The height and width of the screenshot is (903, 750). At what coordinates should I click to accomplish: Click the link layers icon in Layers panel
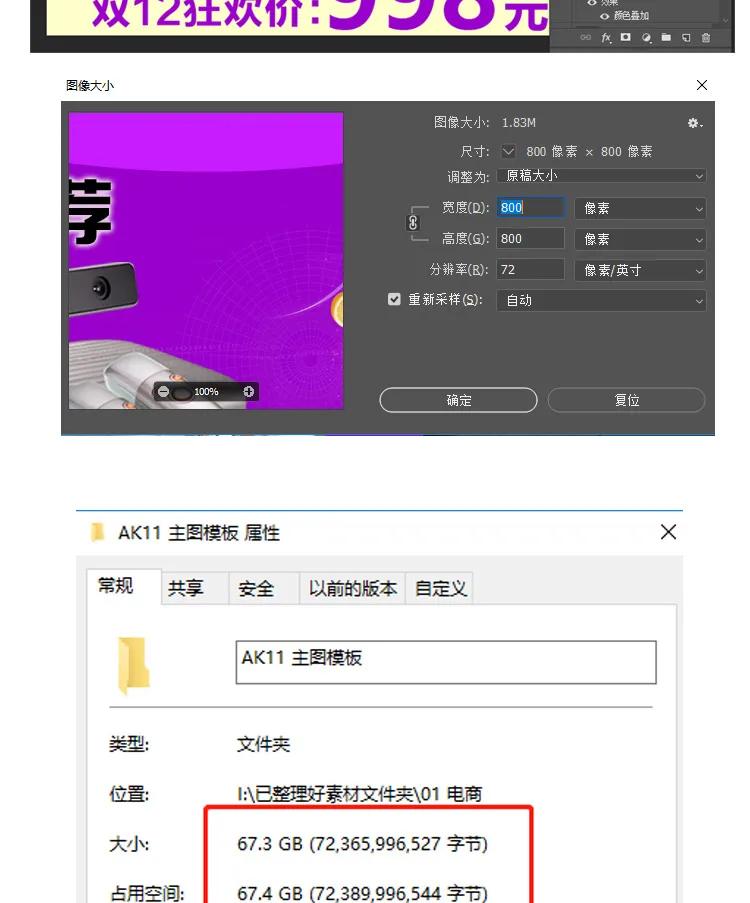tap(585, 37)
